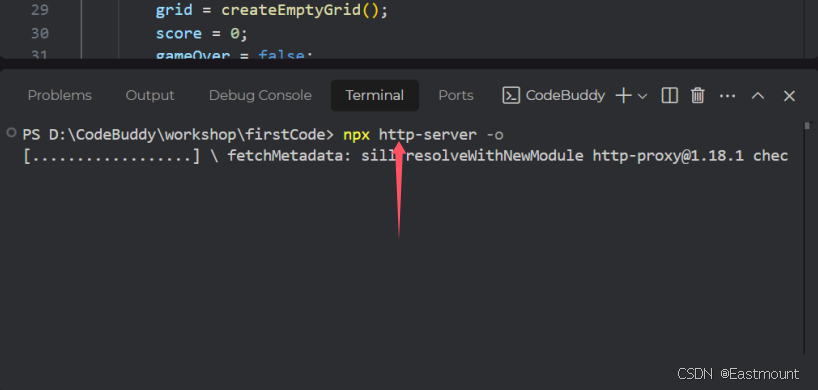Switch to the Ports tab
Viewport: 818px width, 390px height.
click(x=455, y=95)
